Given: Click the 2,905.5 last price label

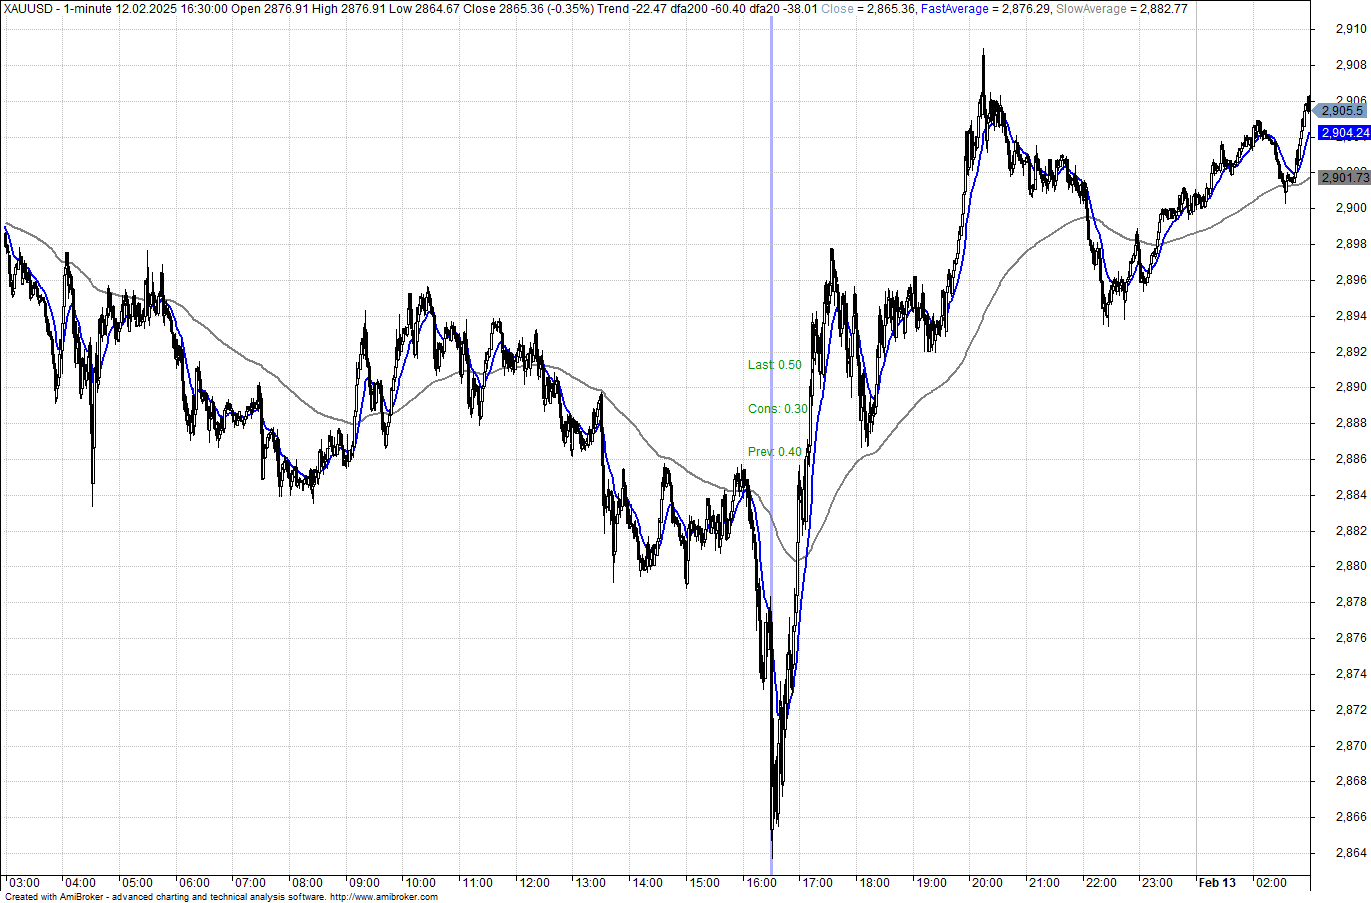Looking at the screenshot, I should pyautogui.click(x=1342, y=111).
